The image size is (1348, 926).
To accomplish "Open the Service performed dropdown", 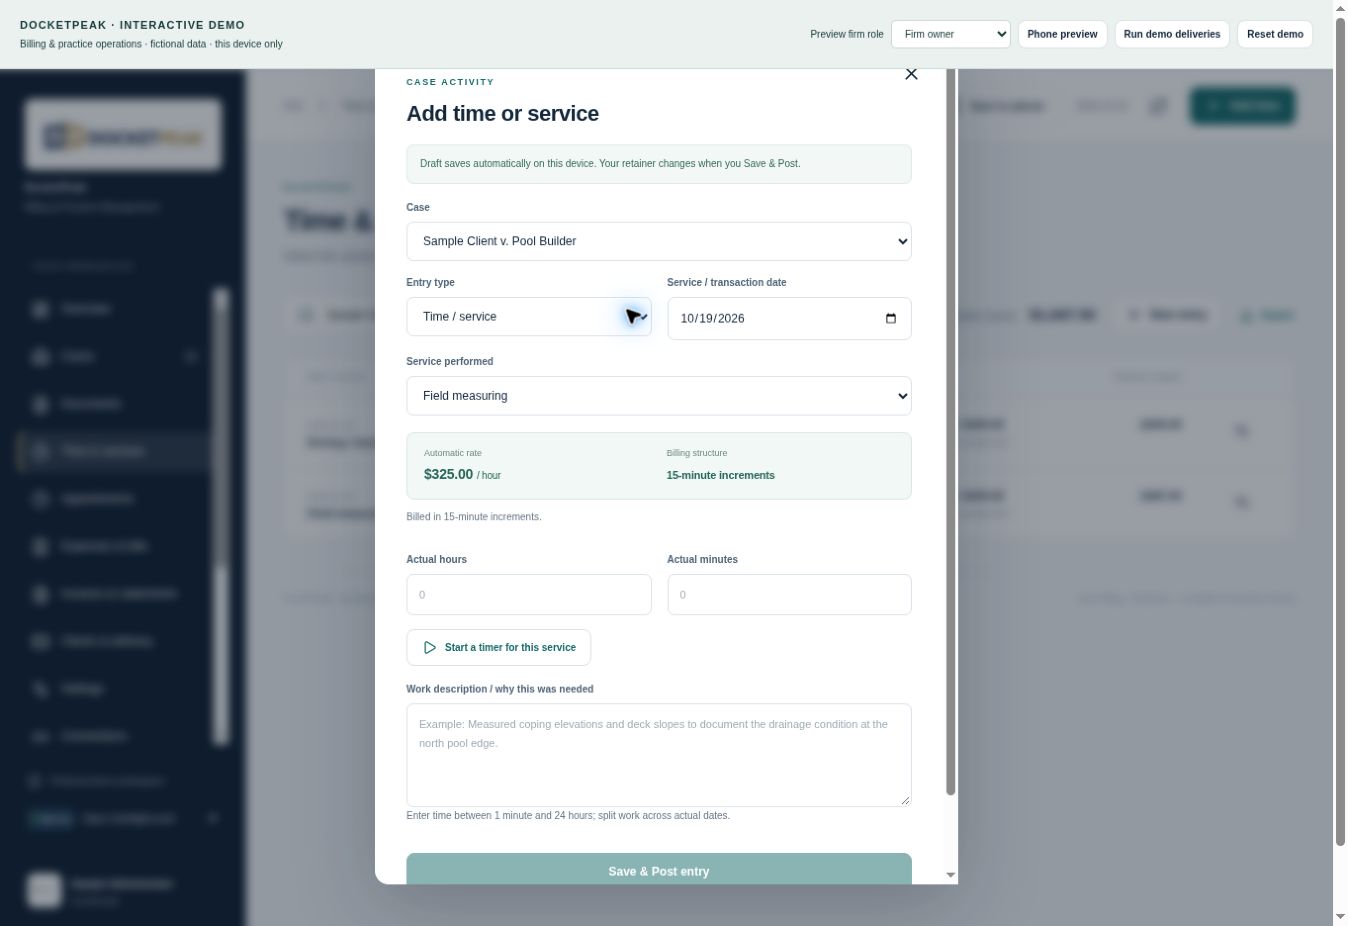I will pyautogui.click(x=658, y=396).
